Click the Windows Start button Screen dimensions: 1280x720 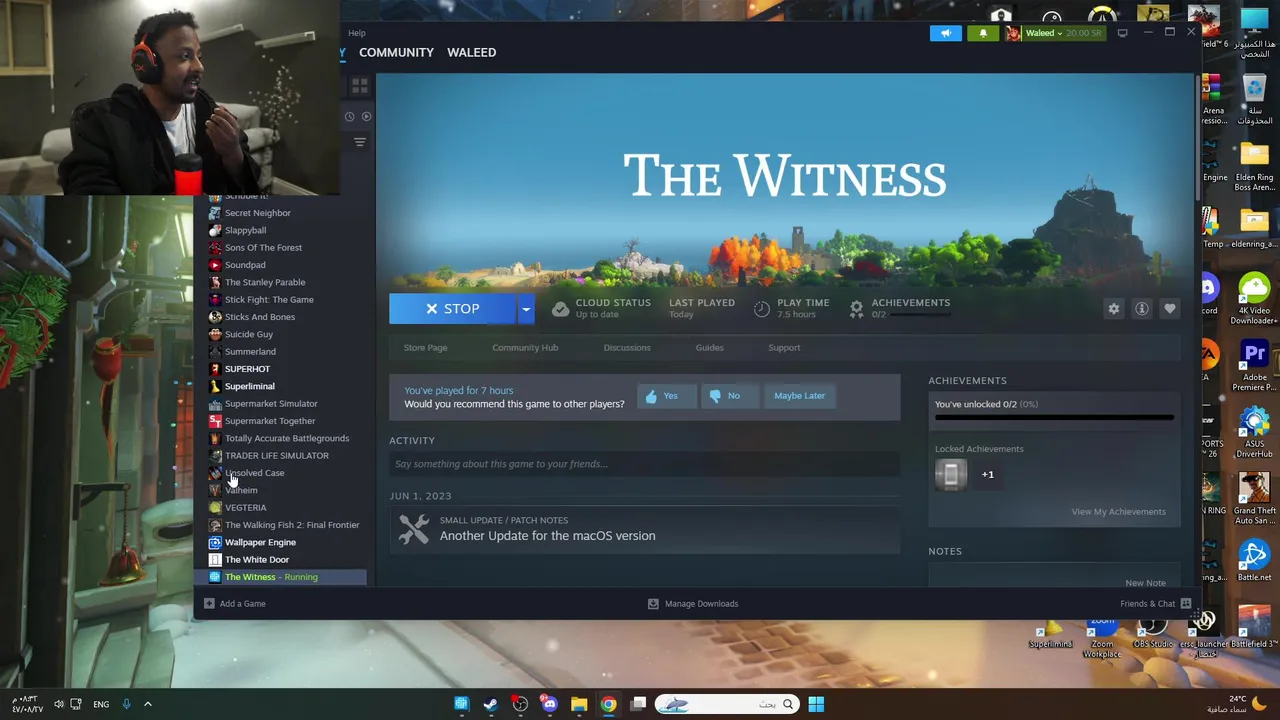pos(816,704)
